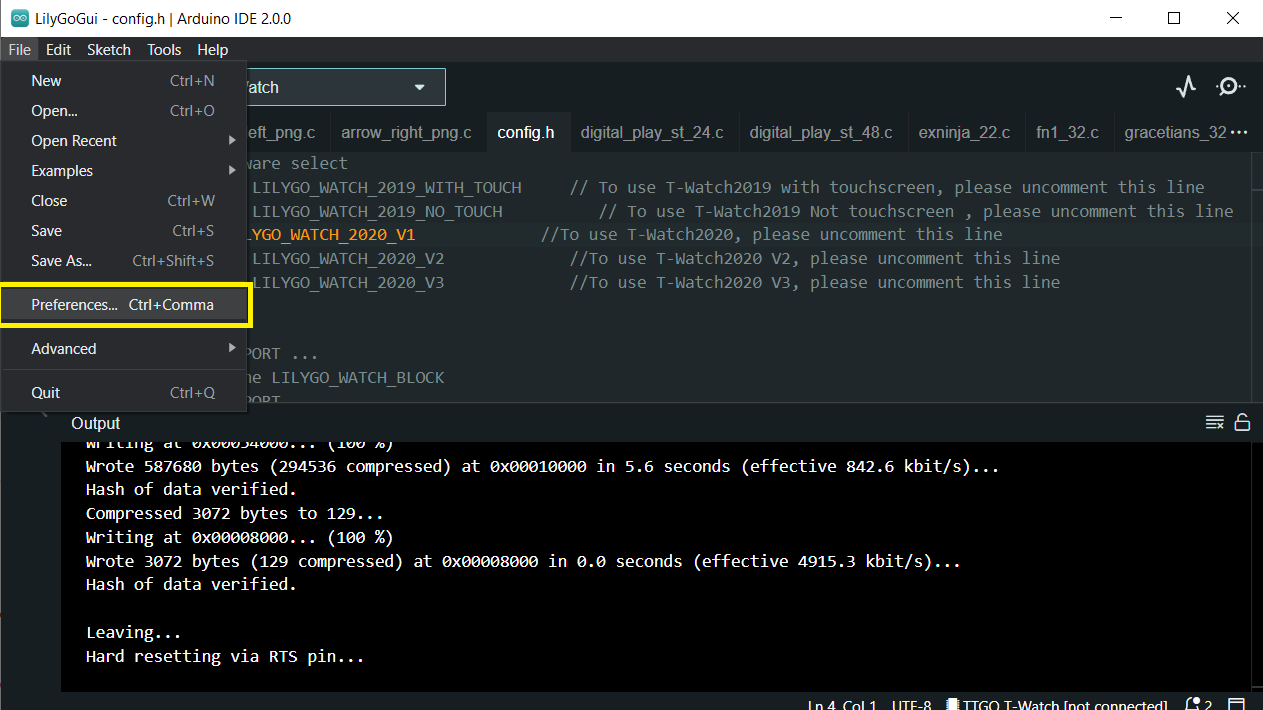The height and width of the screenshot is (710, 1263).
Task: Click the LILYGO_WATCH_2019_NO_TOUCH code line
Action: click(x=742, y=211)
